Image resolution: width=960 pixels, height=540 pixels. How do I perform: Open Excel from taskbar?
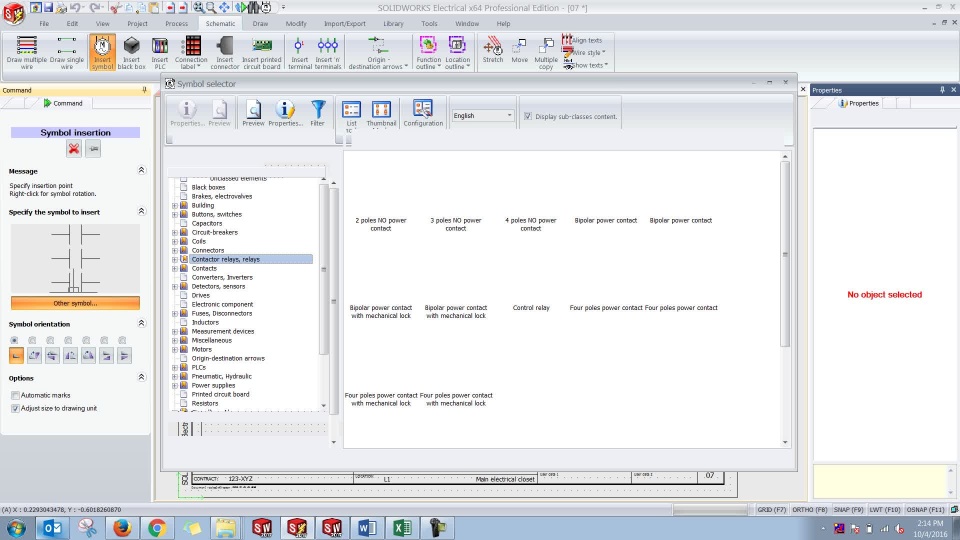(402, 527)
